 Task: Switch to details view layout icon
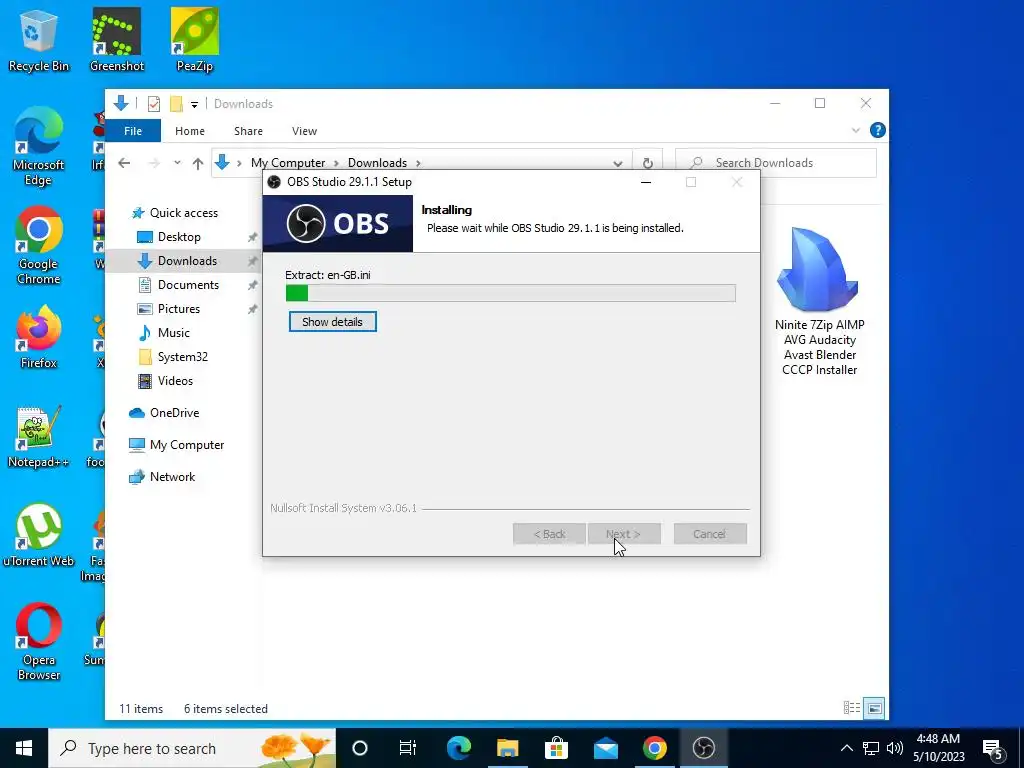point(852,708)
